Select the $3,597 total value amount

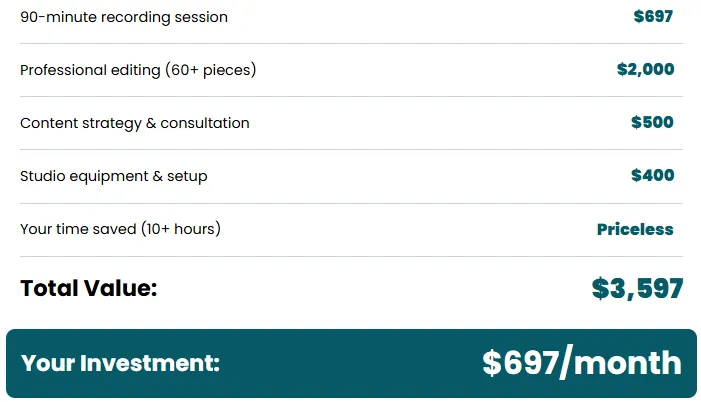coord(637,289)
